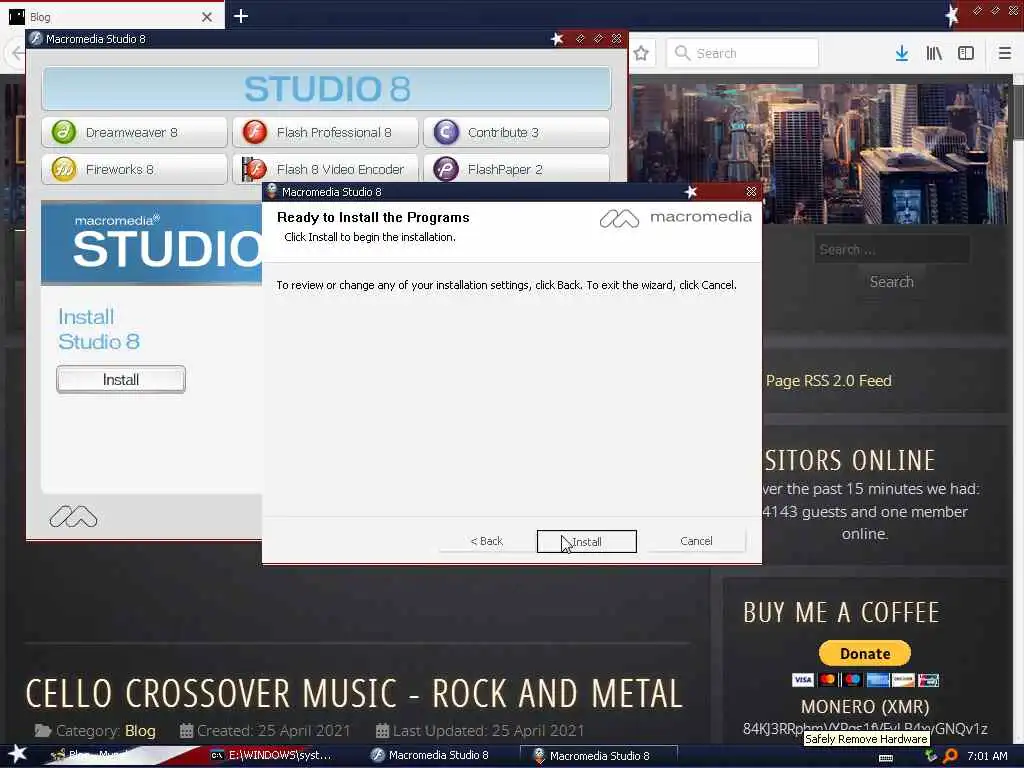Open the Page RSS 2.0 Feed link

pyautogui.click(x=828, y=381)
